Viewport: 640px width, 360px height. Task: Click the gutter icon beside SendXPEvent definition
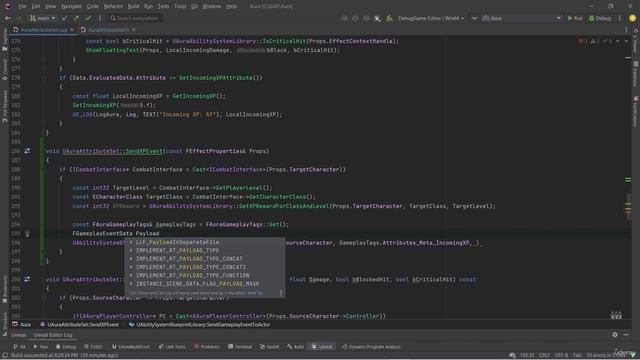point(27,151)
